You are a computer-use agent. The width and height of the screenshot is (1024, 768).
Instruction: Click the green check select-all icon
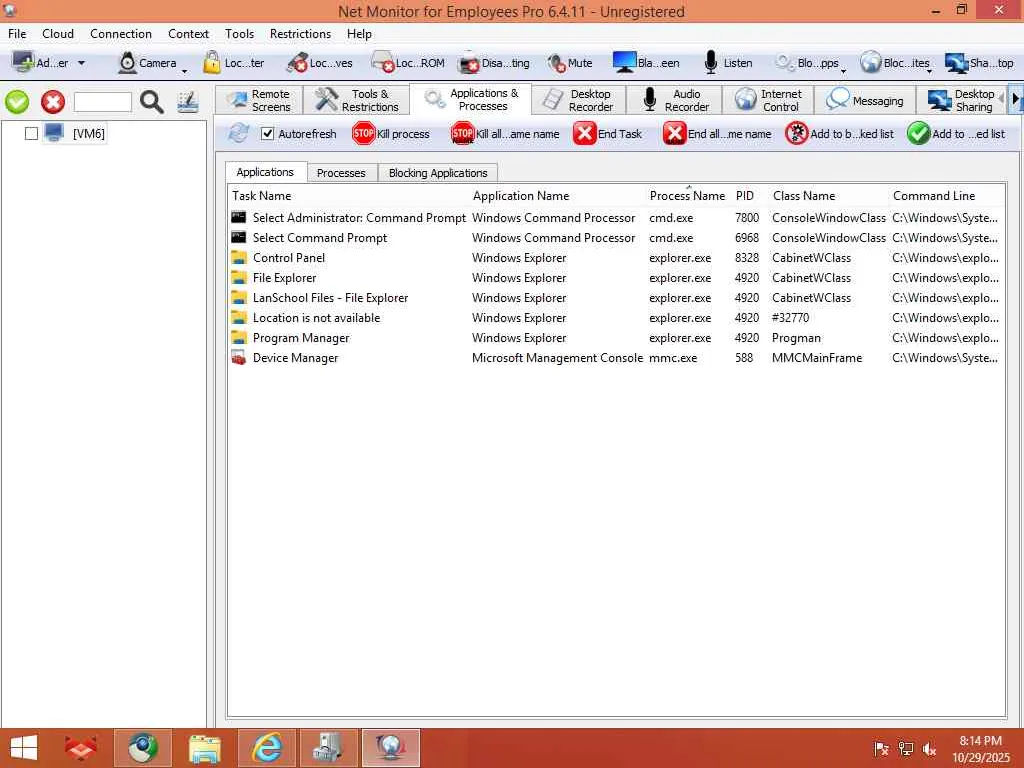coord(17,102)
